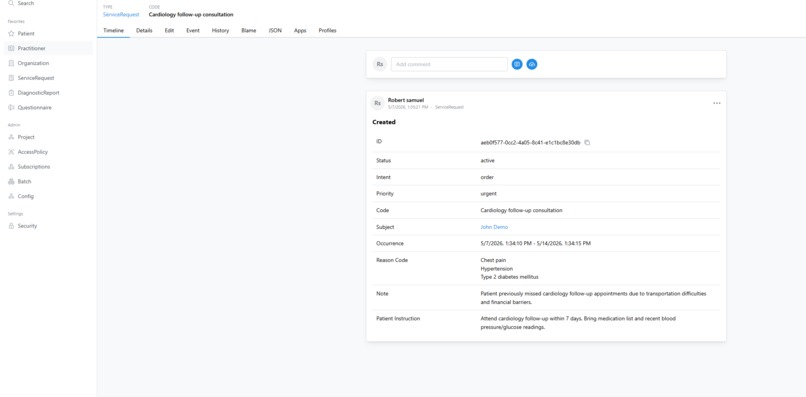Open the Questionnaire sidebar item icon
This screenshot has height=397, width=806.
(11, 108)
